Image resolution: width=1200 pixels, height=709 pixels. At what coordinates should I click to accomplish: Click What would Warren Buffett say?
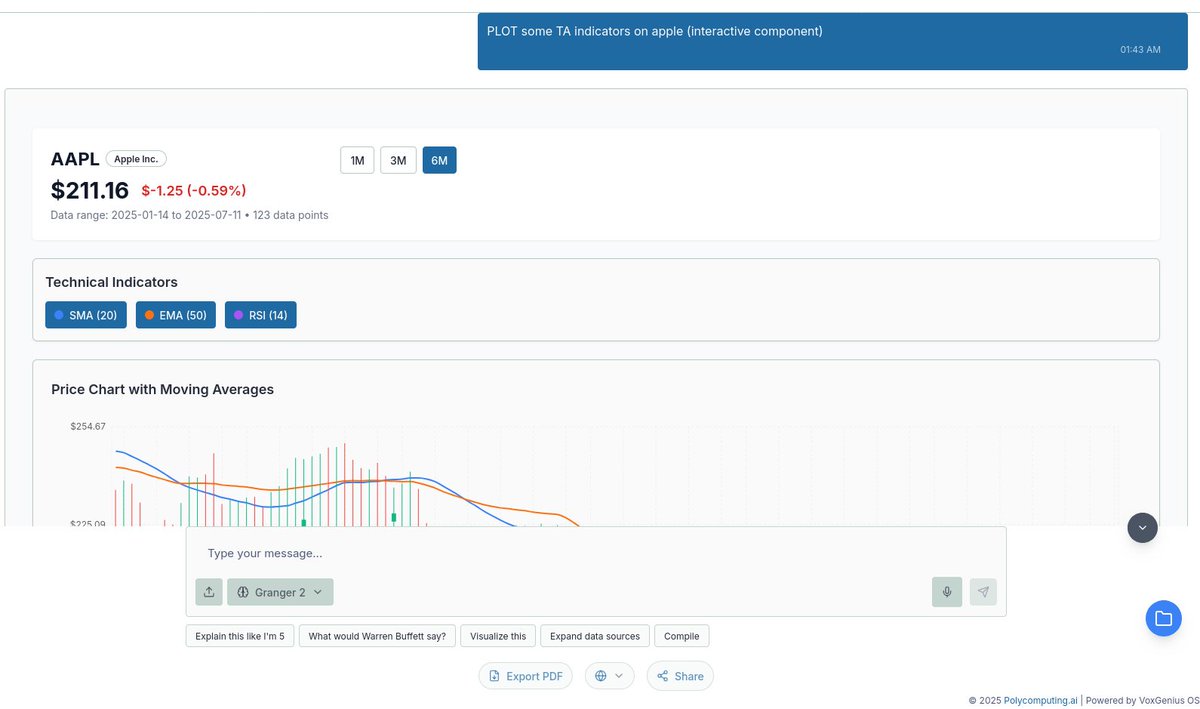(378, 636)
